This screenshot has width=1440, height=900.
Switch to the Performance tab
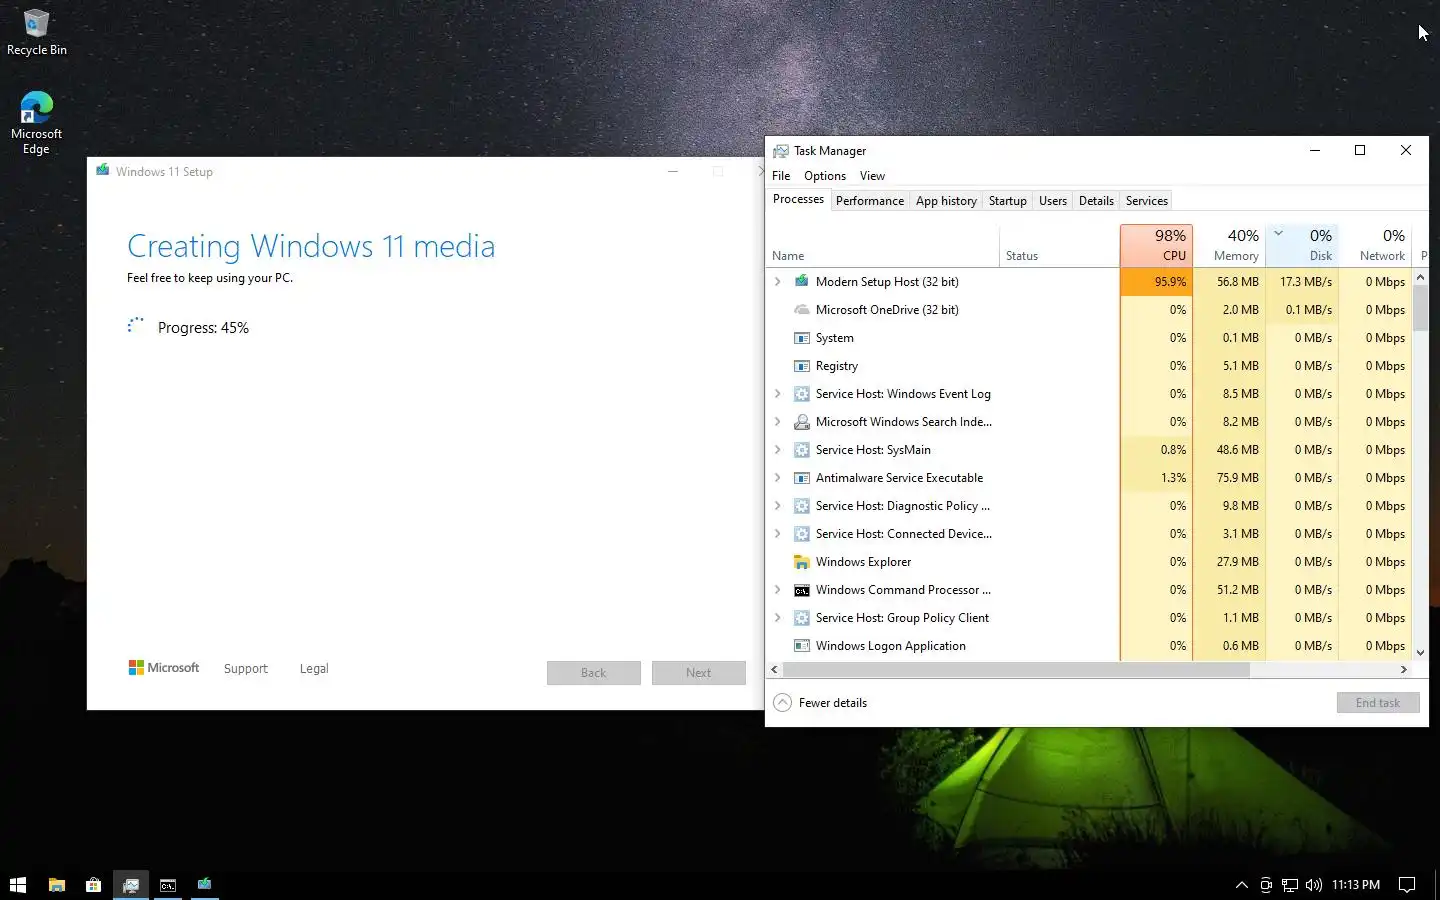(870, 201)
